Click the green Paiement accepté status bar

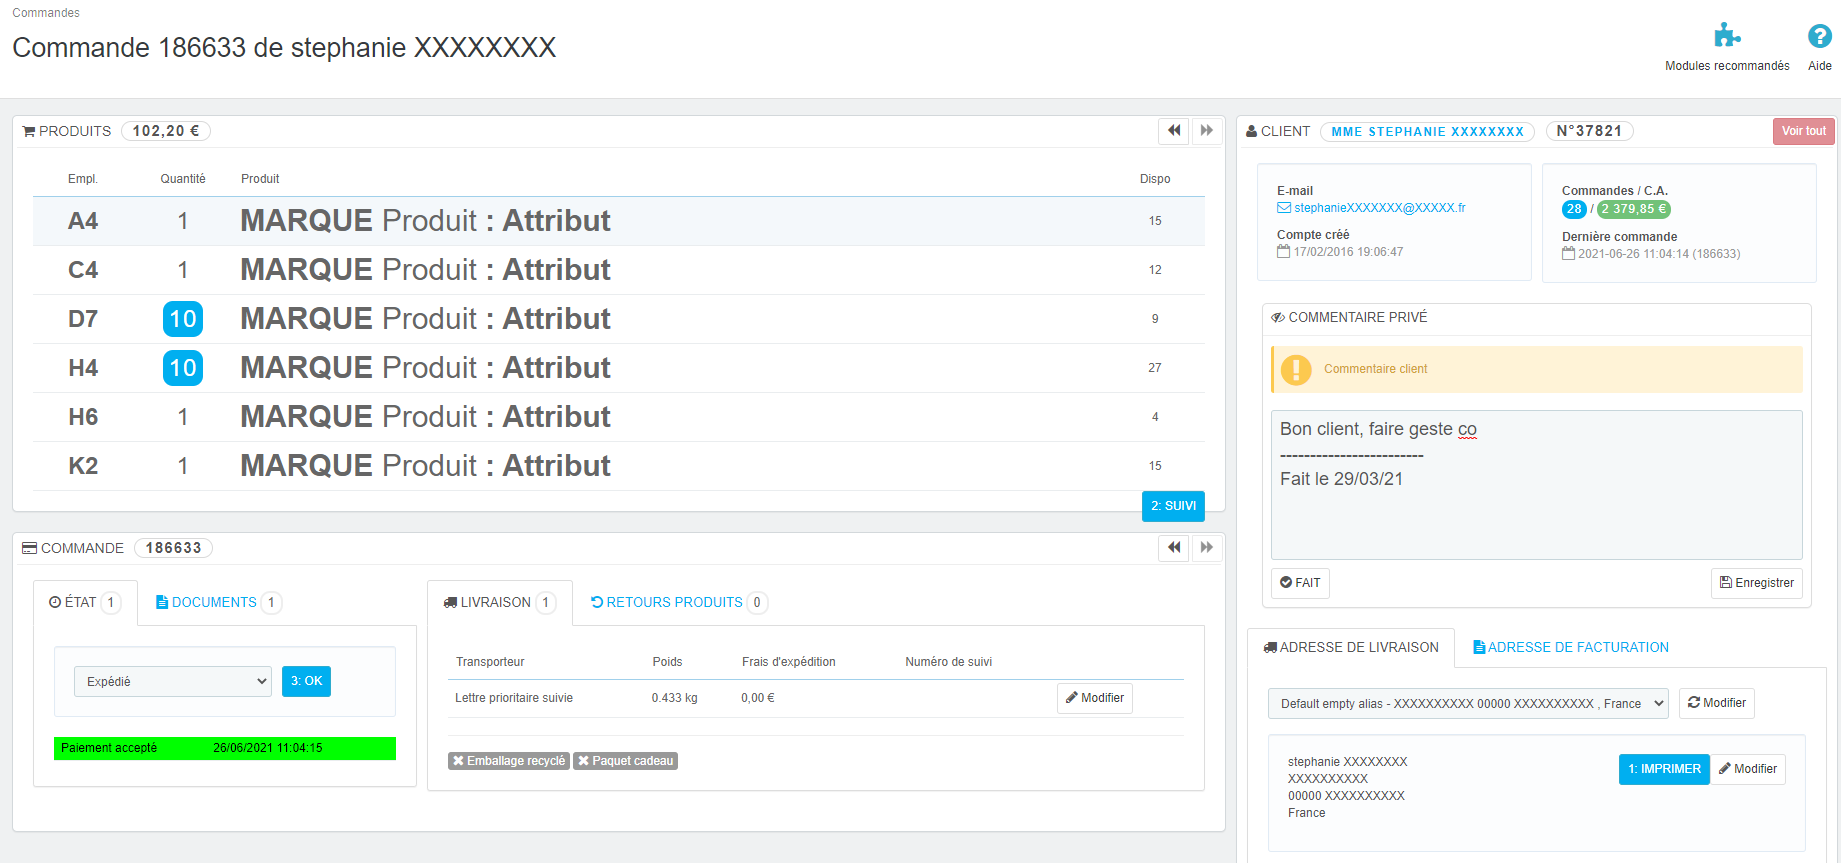coord(225,748)
